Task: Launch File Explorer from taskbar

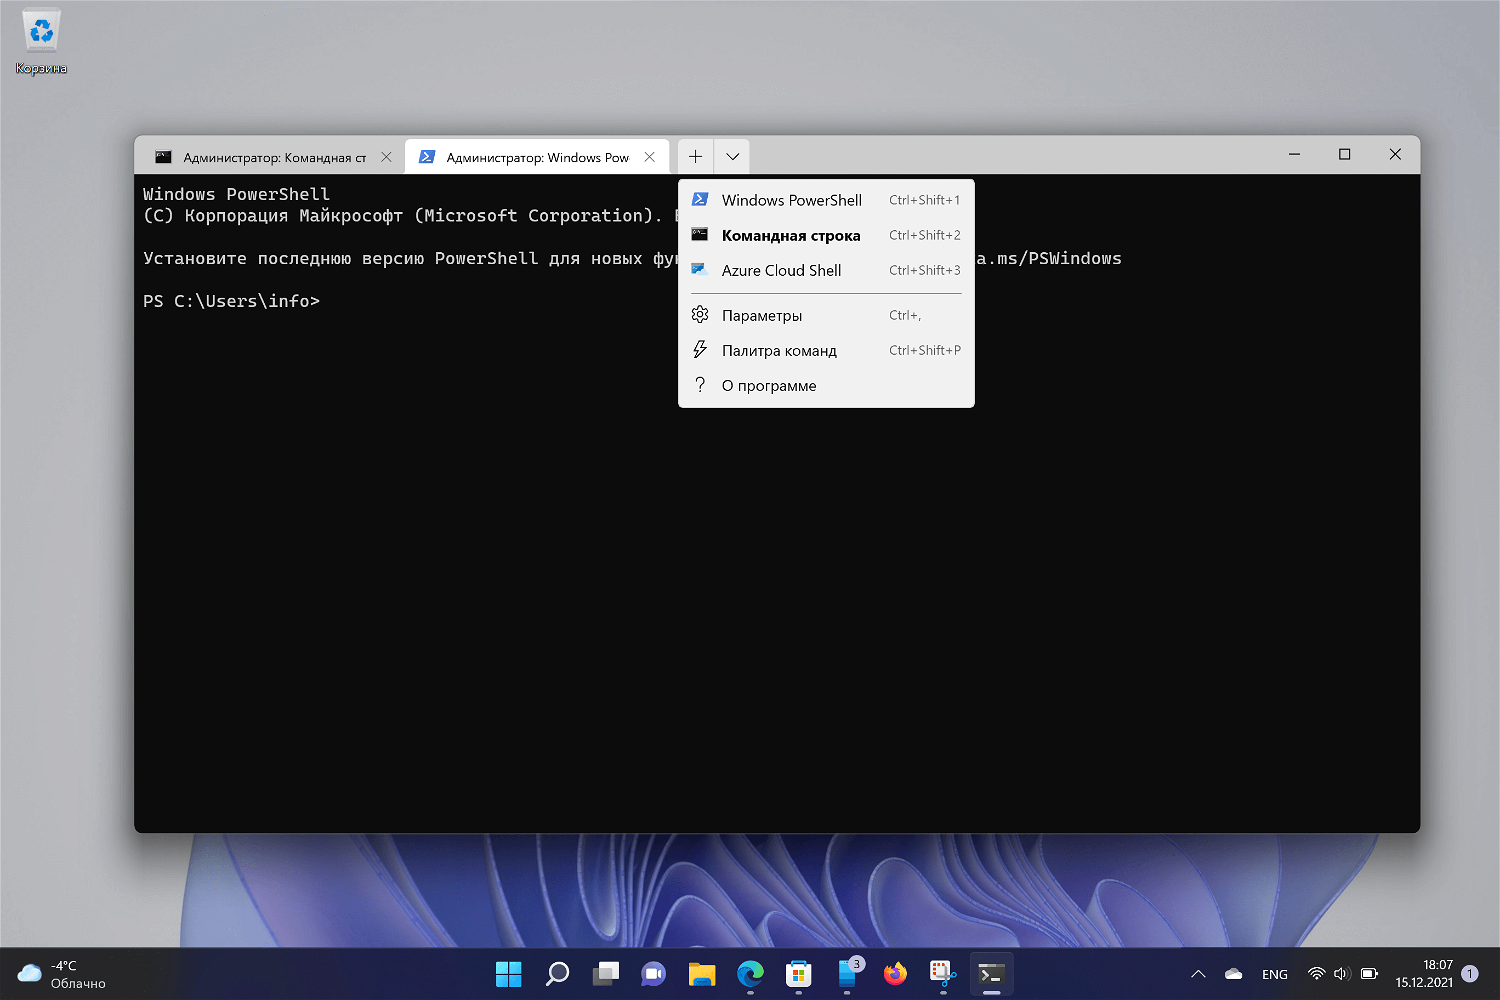Action: tap(702, 974)
